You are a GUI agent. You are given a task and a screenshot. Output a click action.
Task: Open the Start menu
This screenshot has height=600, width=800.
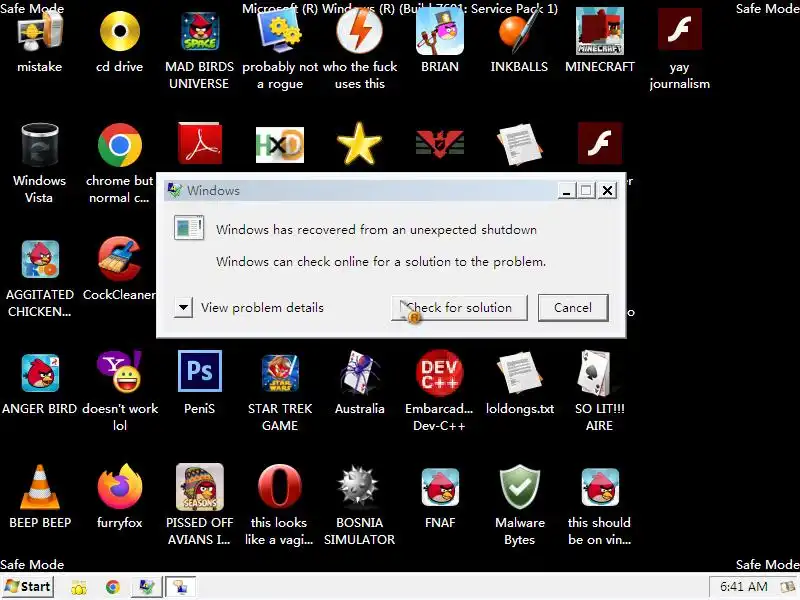[28, 587]
